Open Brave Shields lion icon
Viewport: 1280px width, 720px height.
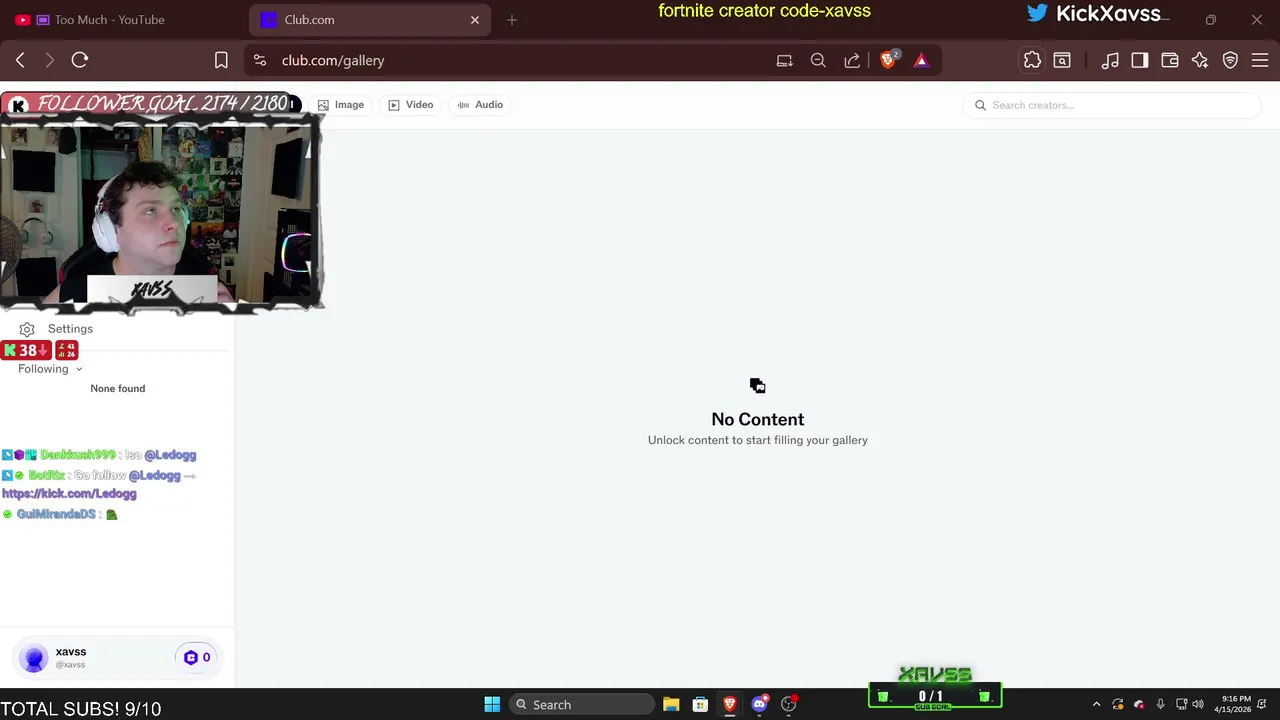pyautogui.click(x=888, y=60)
